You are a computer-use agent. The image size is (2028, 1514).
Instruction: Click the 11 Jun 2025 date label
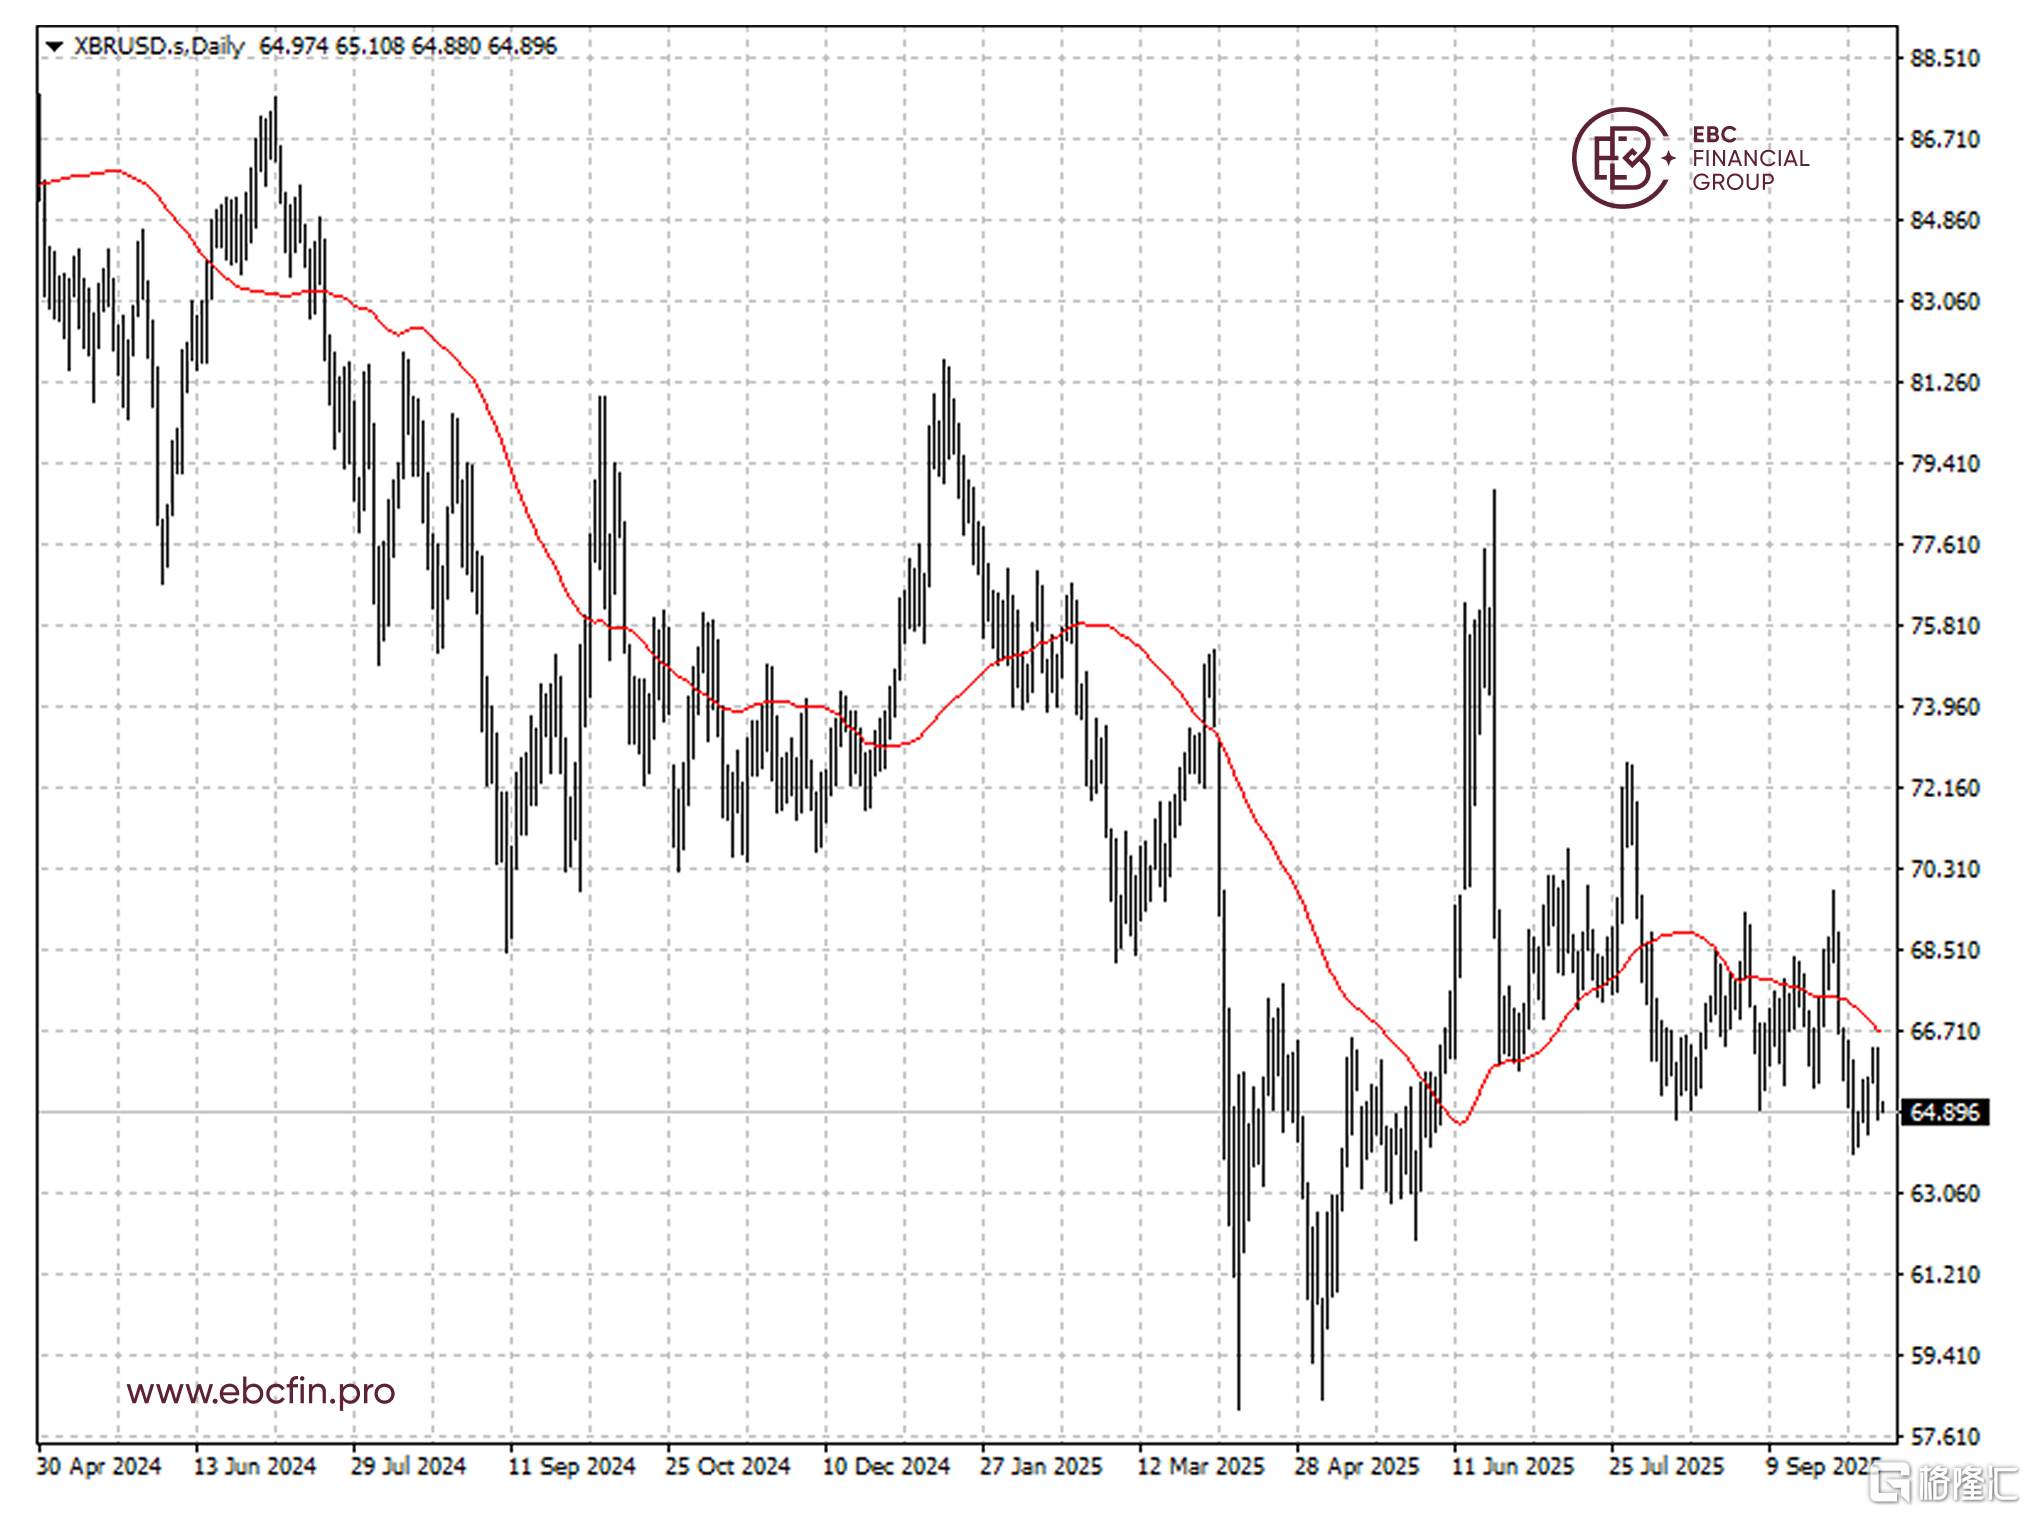coord(1512,1466)
